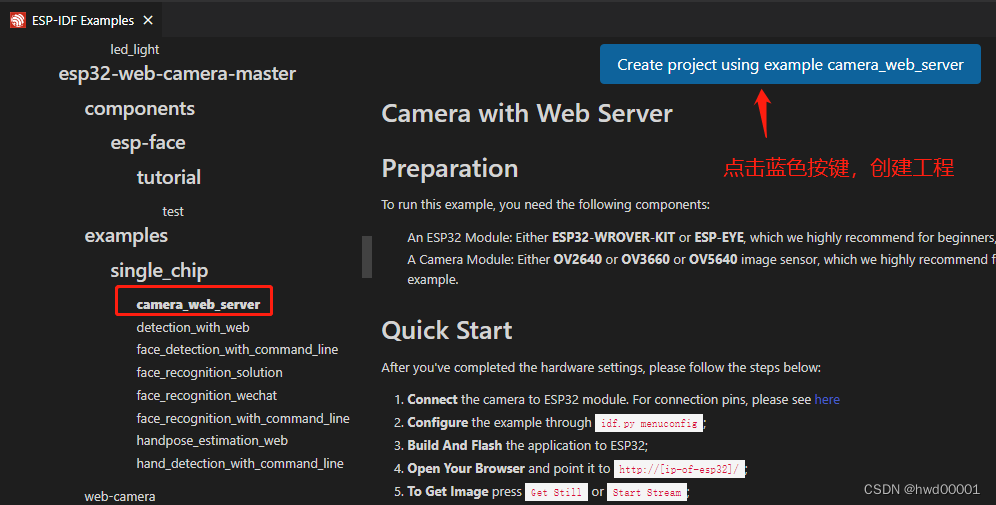Select the examples entry in the tree
Screen dimensions: 996x505
(126, 236)
